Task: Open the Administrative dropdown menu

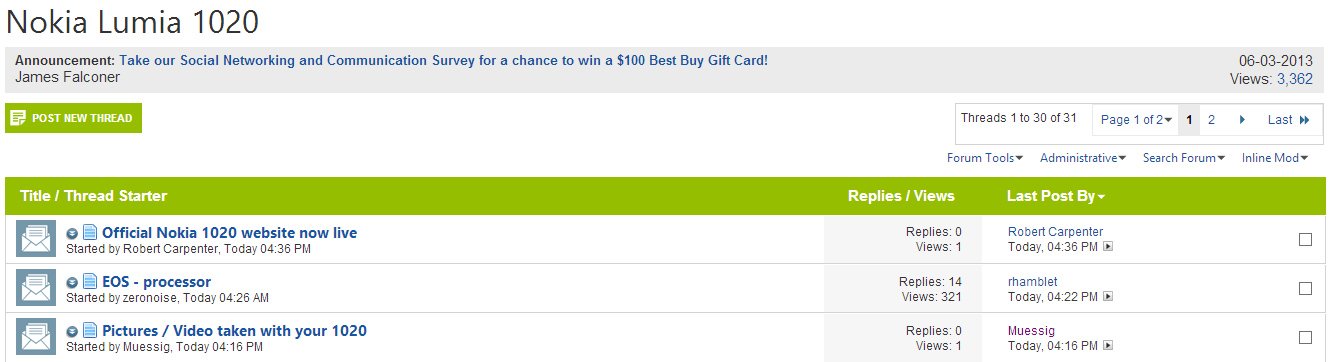Action: [x=1083, y=158]
